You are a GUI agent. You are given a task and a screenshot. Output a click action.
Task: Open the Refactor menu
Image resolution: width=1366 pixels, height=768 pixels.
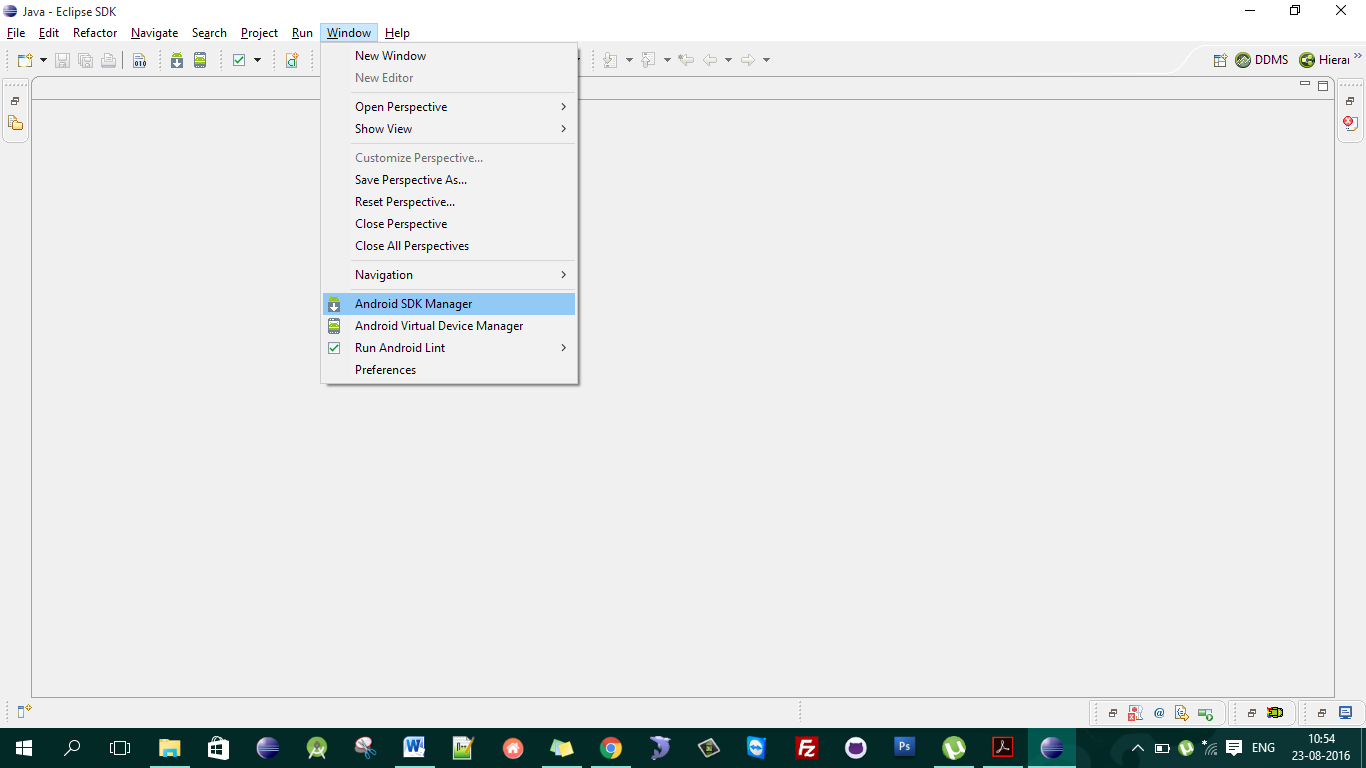tap(95, 33)
